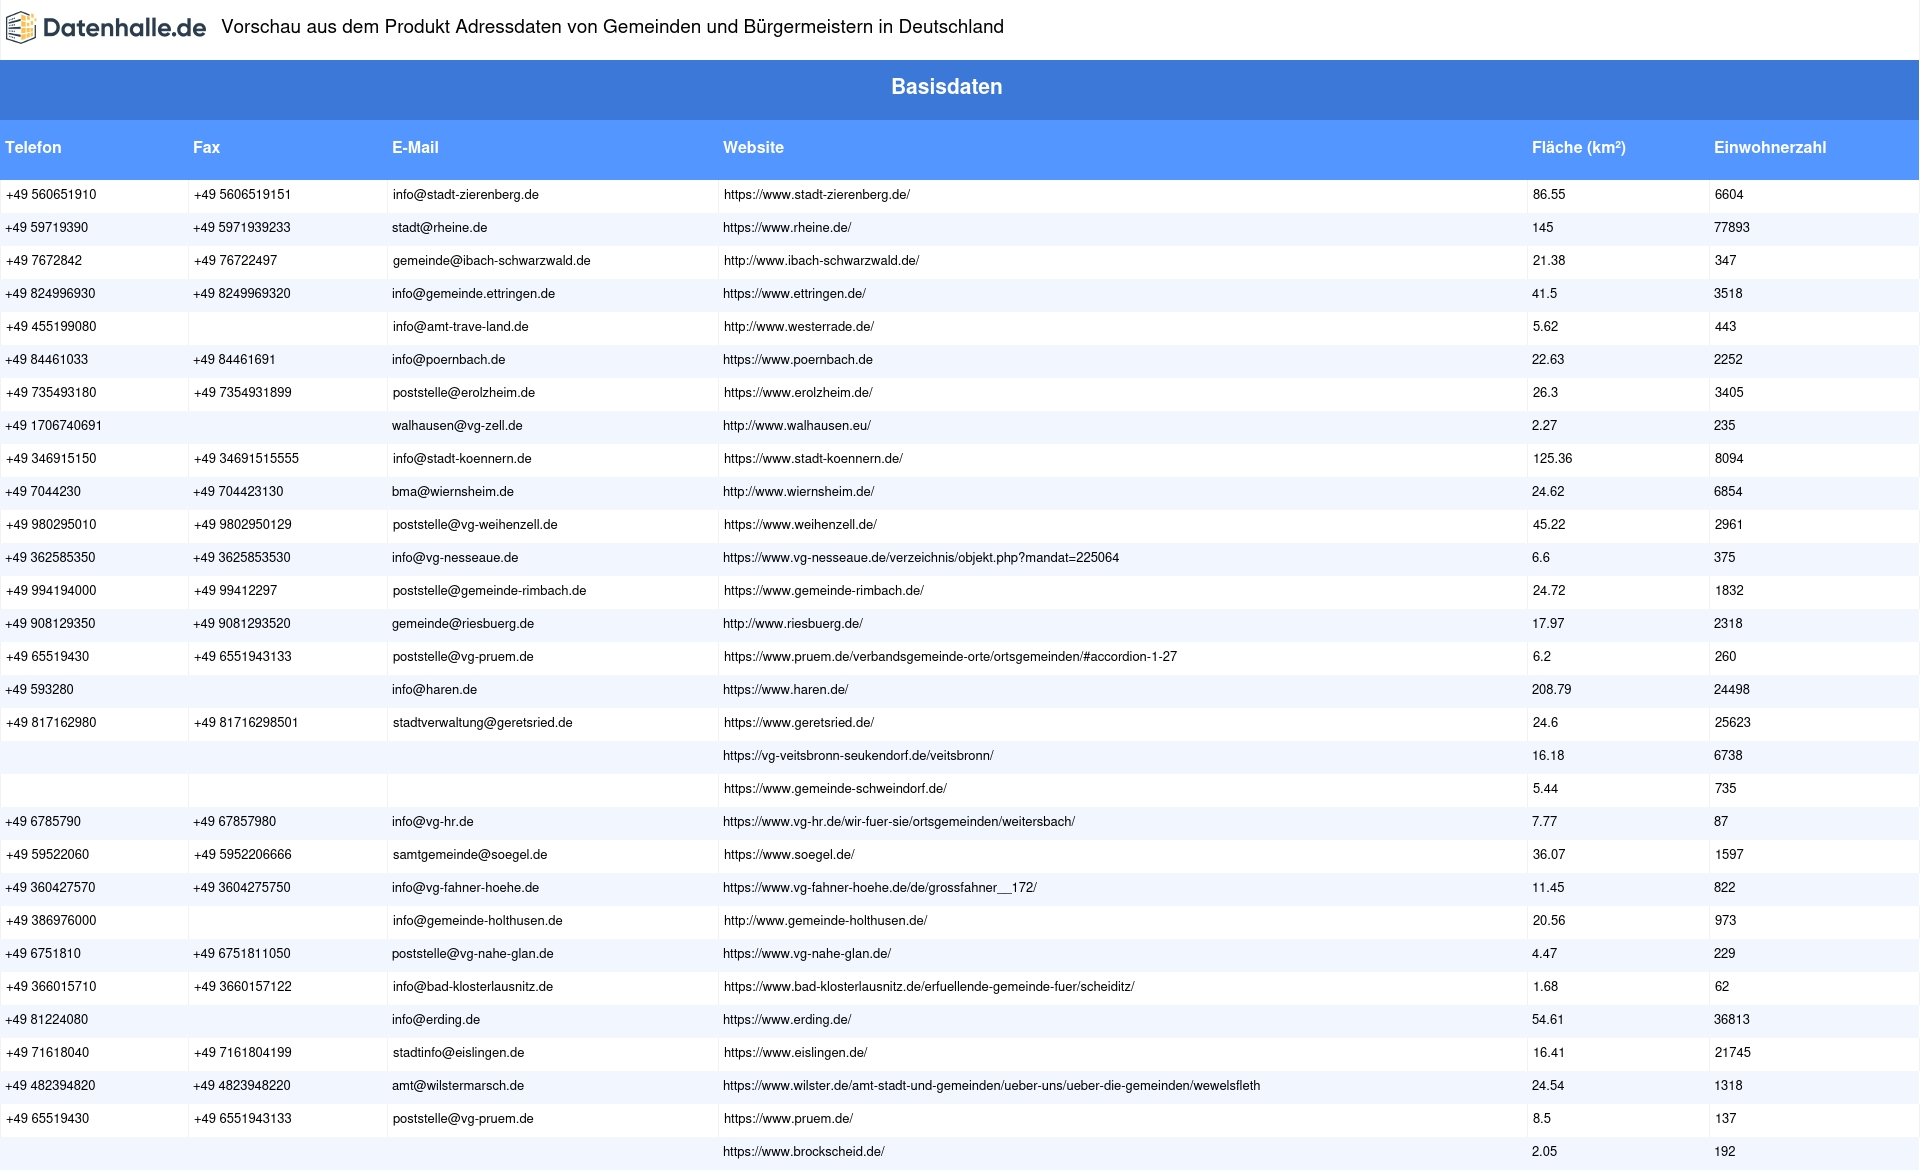Open https://www.ettringen.de/ website entry
Image resolution: width=1920 pixels, height=1170 pixels.
point(794,294)
